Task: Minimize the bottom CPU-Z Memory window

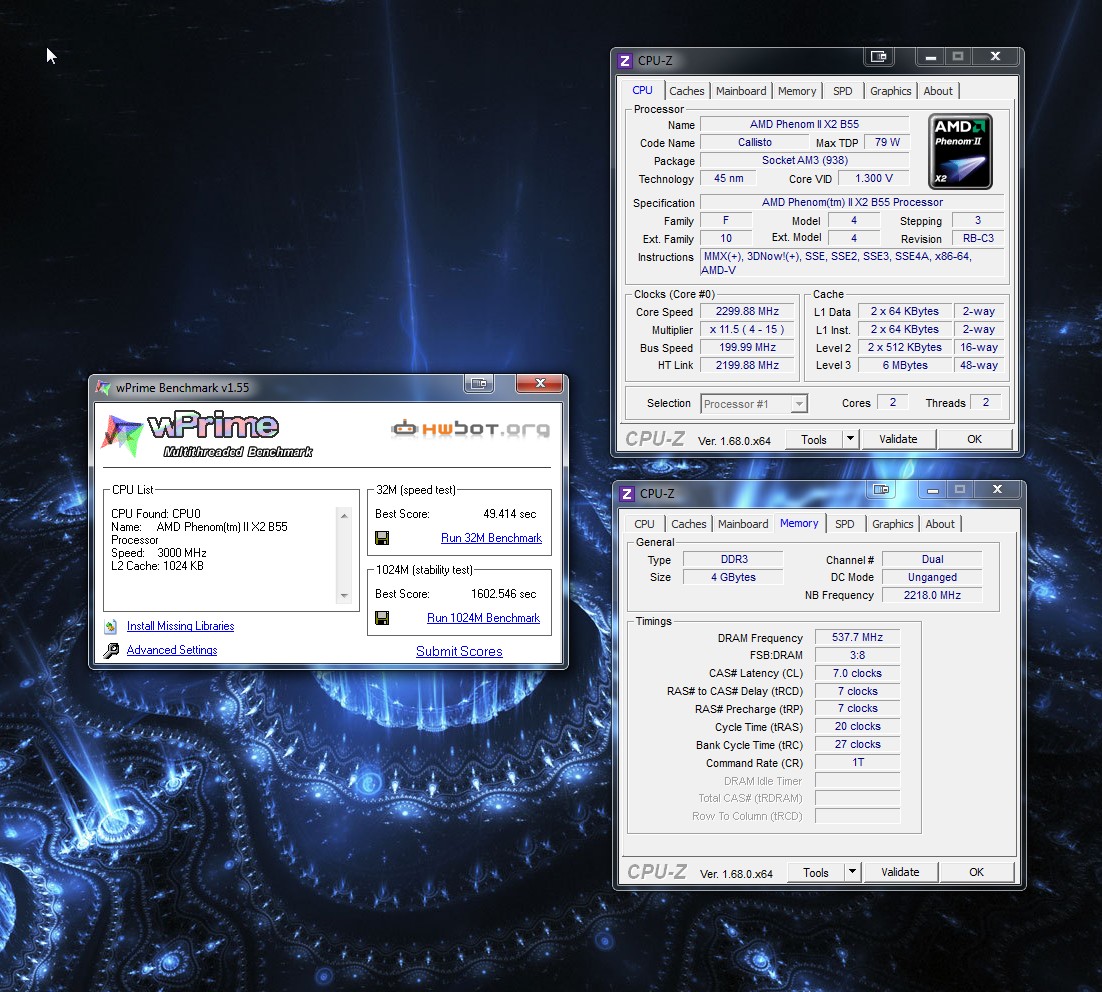Action: tap(933, 490)
